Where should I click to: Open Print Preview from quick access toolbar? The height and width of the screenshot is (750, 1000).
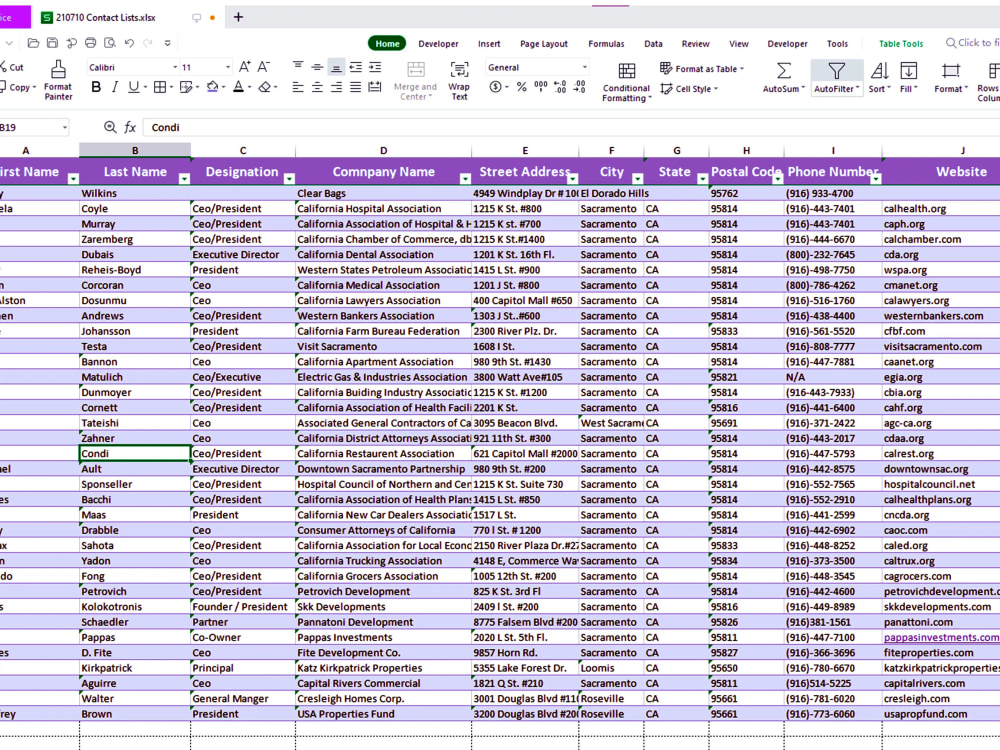(110, 43)
